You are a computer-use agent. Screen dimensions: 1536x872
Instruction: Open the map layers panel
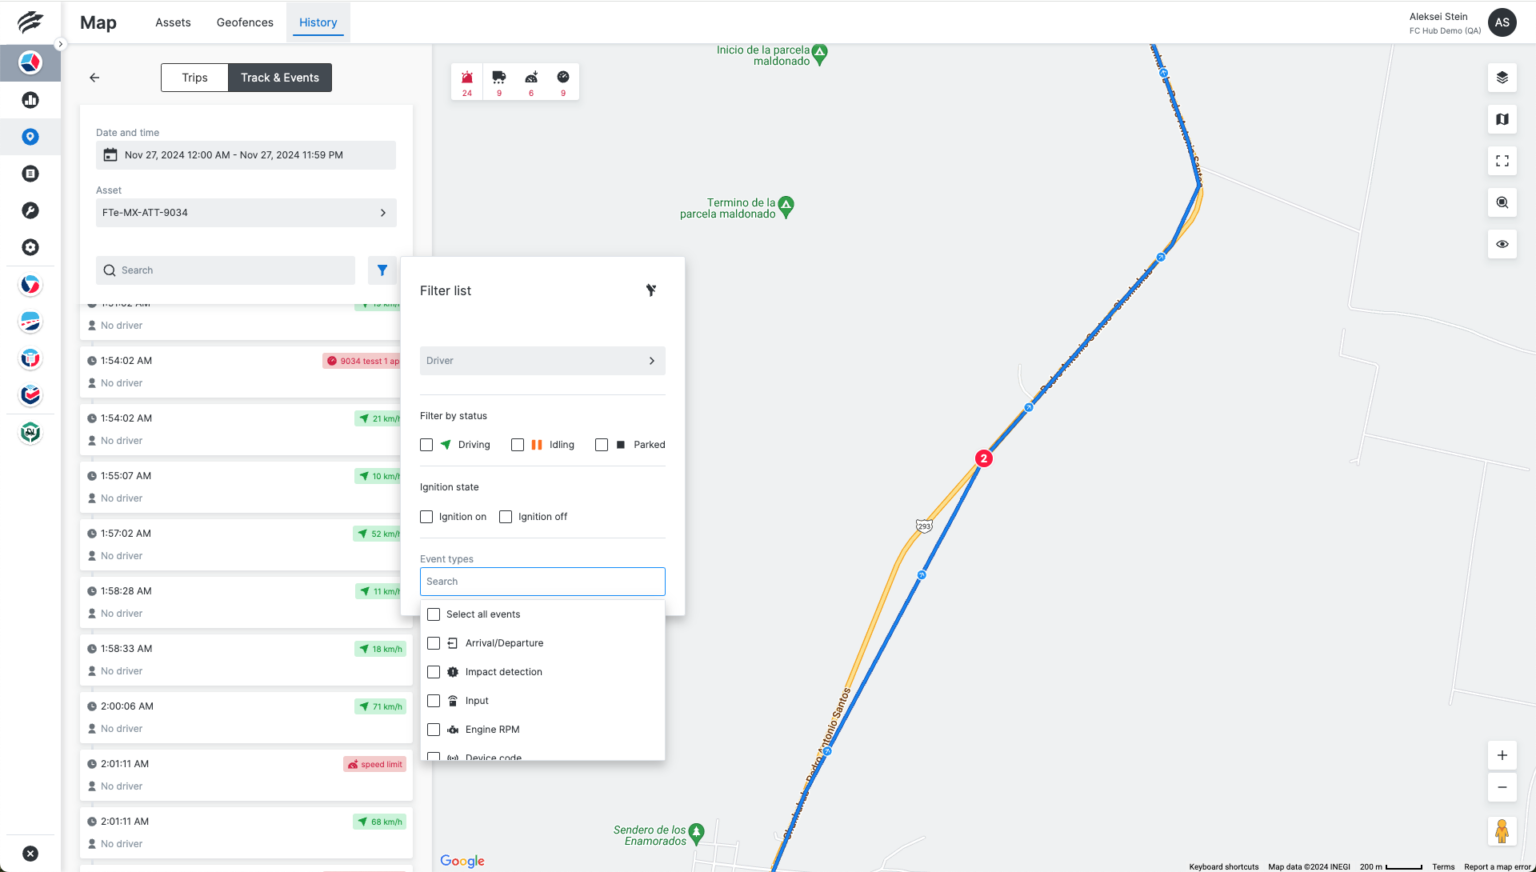click(x=1501, y=77)
